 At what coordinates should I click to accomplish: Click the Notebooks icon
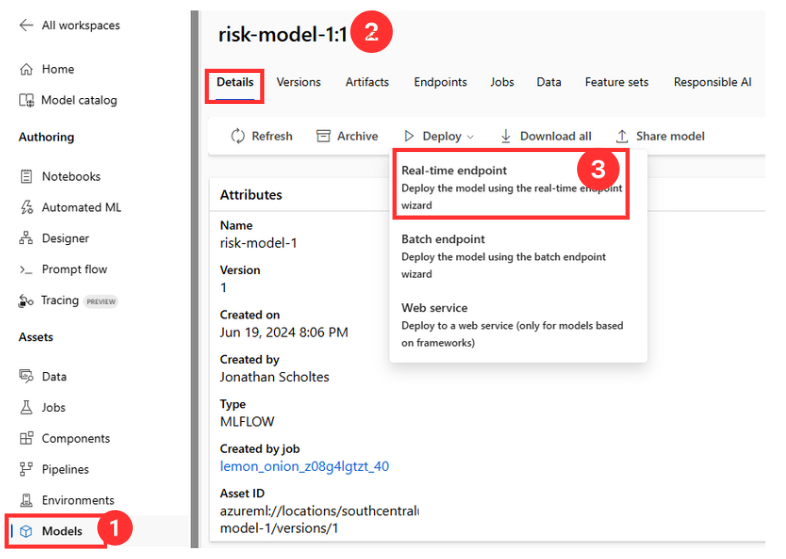(x=27, y=177)
